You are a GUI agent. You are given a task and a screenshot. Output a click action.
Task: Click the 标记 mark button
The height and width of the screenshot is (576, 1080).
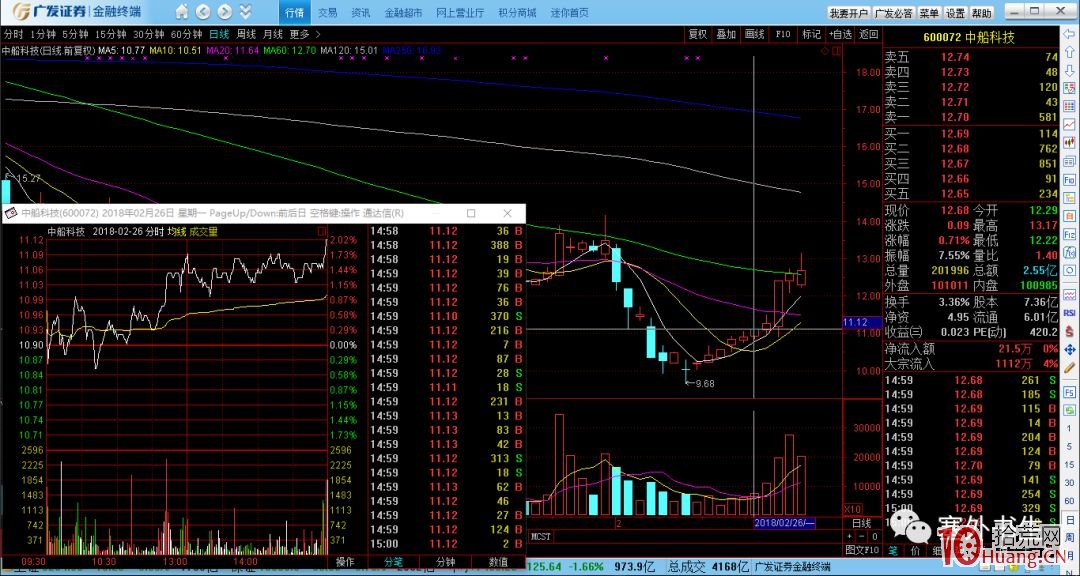click(811, 34)
